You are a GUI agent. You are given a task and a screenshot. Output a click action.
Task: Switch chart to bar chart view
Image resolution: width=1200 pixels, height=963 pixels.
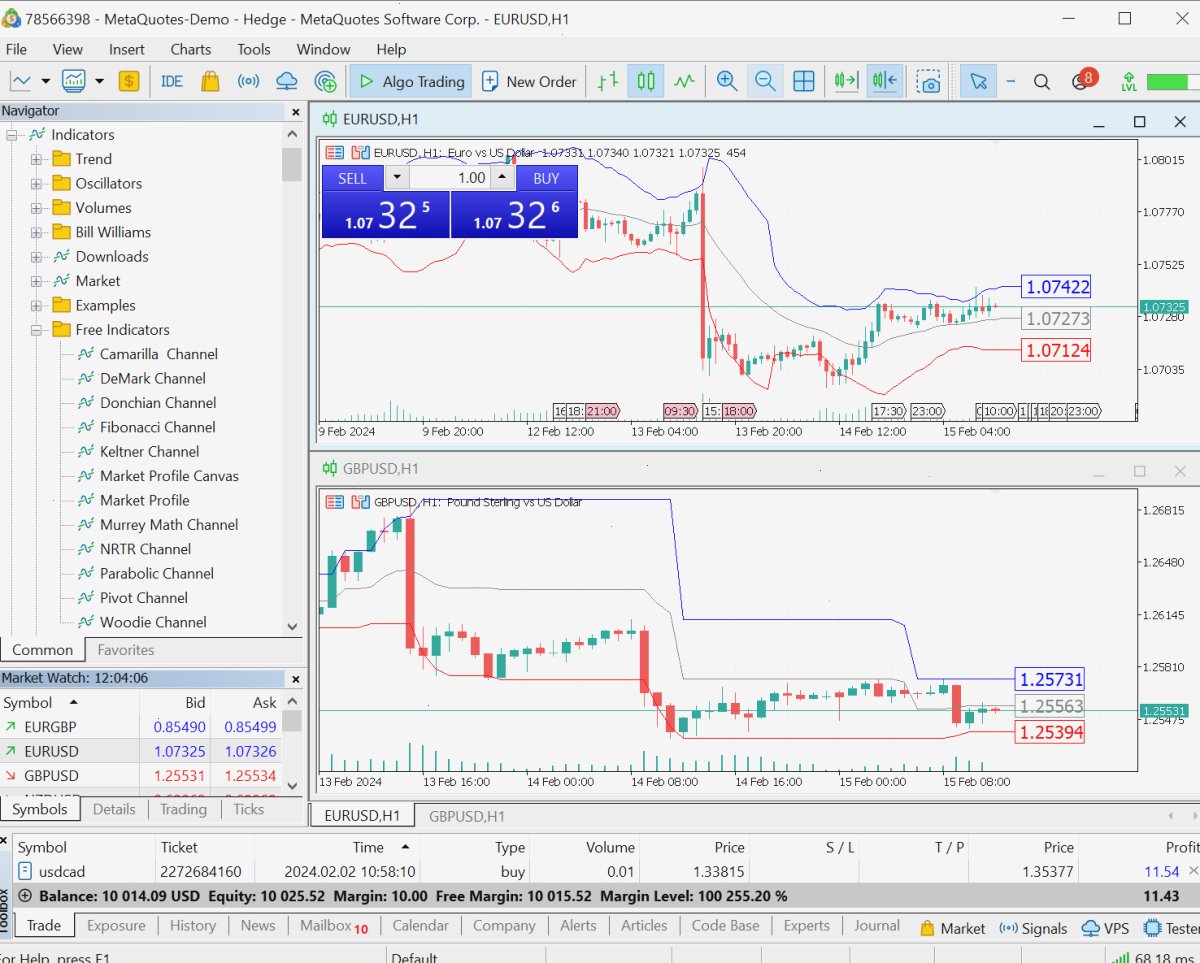click(607, 81)
